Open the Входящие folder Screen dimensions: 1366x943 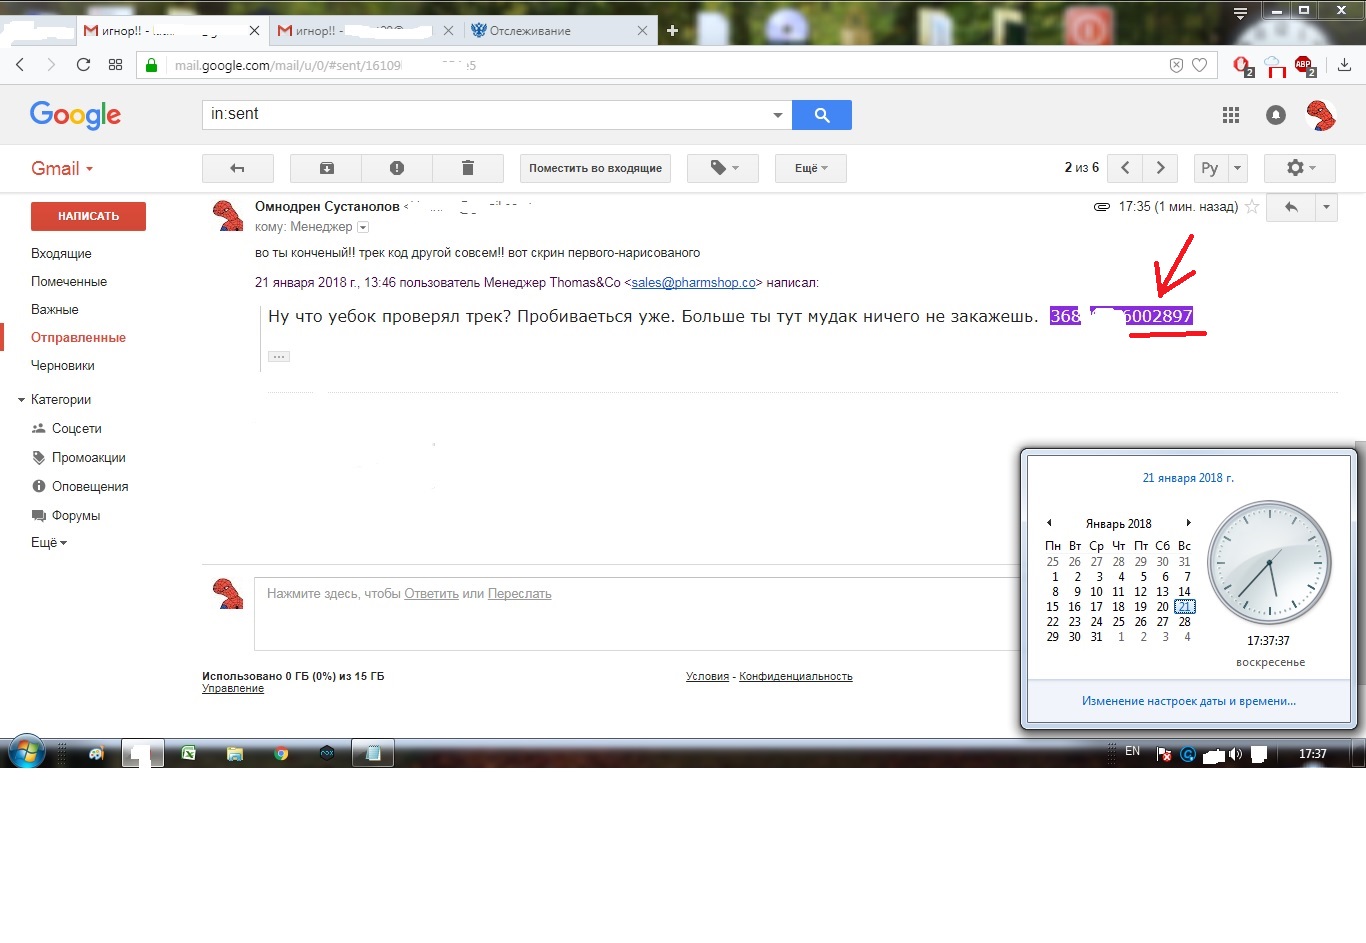[61, 254]
